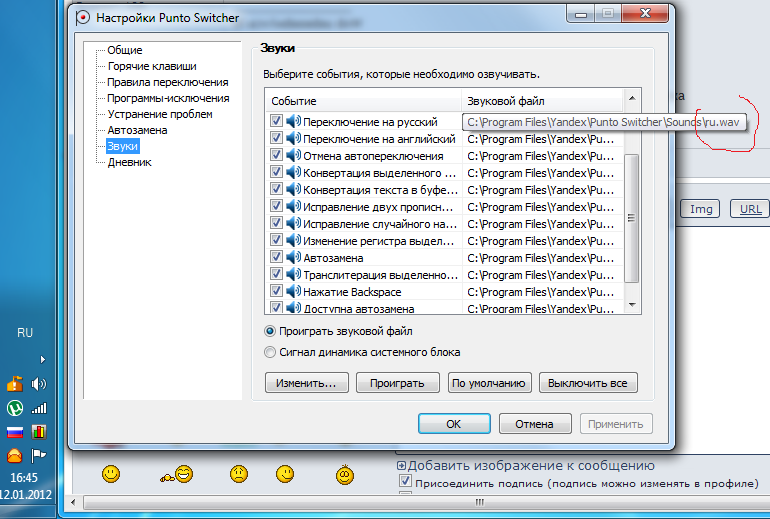The height and width of the screenshot is (519, 770).
Task: Open the uTorrent tray icon
Action: (15, 408)
